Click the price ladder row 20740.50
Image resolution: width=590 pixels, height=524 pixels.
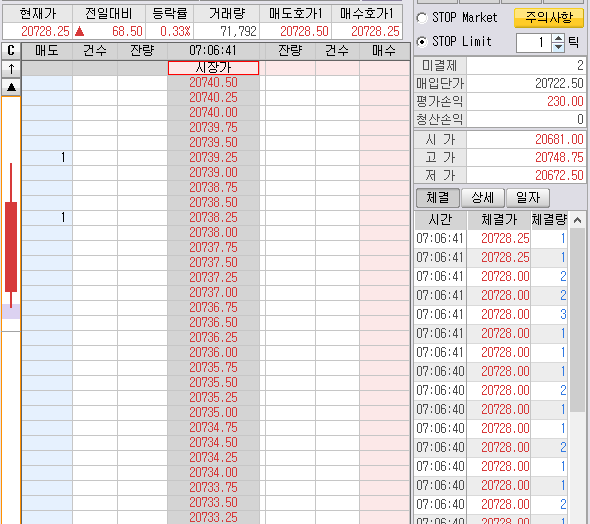click(x=213, y=82)
